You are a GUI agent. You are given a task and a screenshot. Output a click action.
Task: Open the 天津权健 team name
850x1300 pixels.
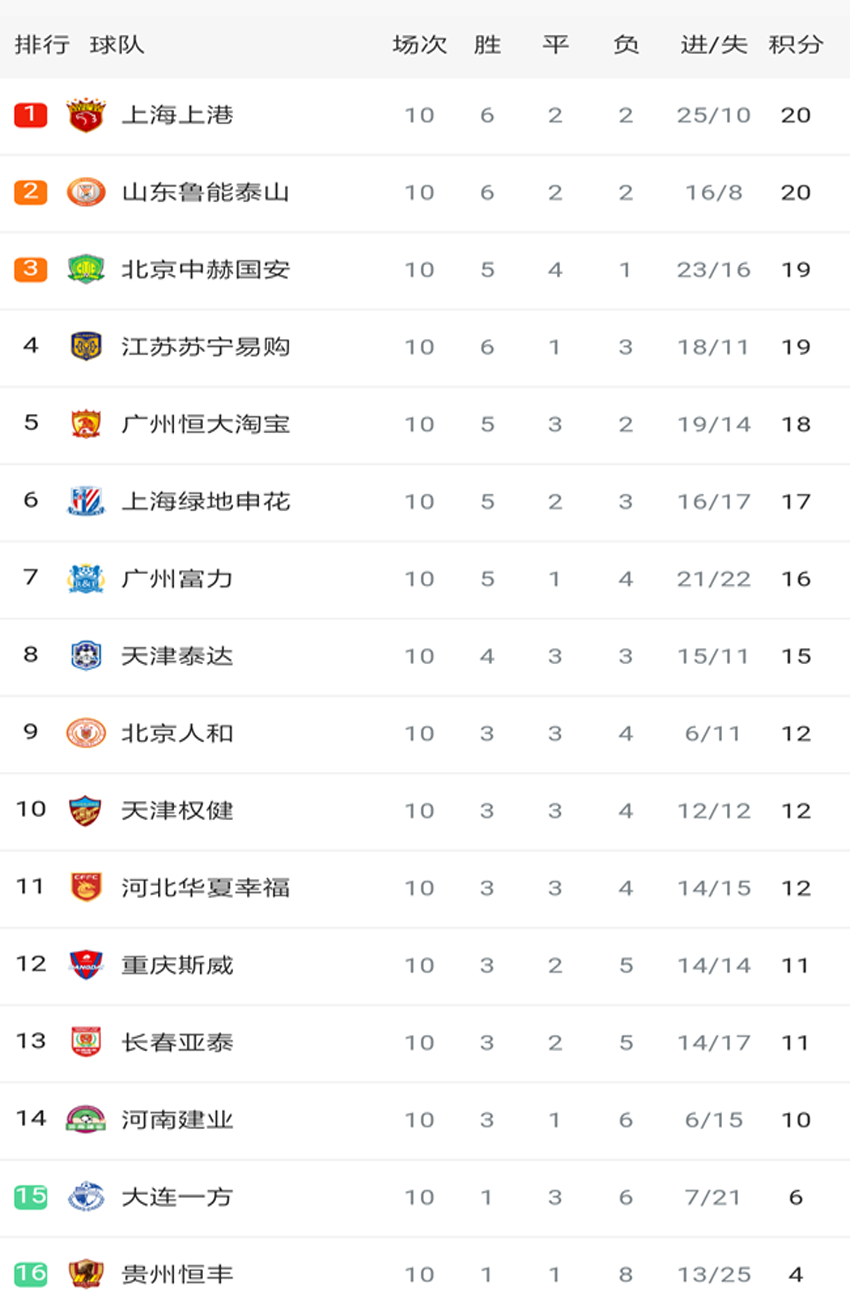pos(177,810)
